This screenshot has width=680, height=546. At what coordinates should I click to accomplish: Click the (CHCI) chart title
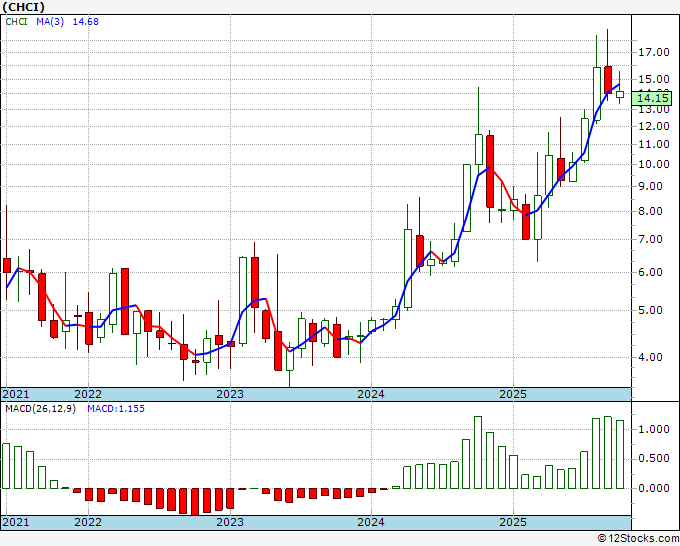pos(23,7)
